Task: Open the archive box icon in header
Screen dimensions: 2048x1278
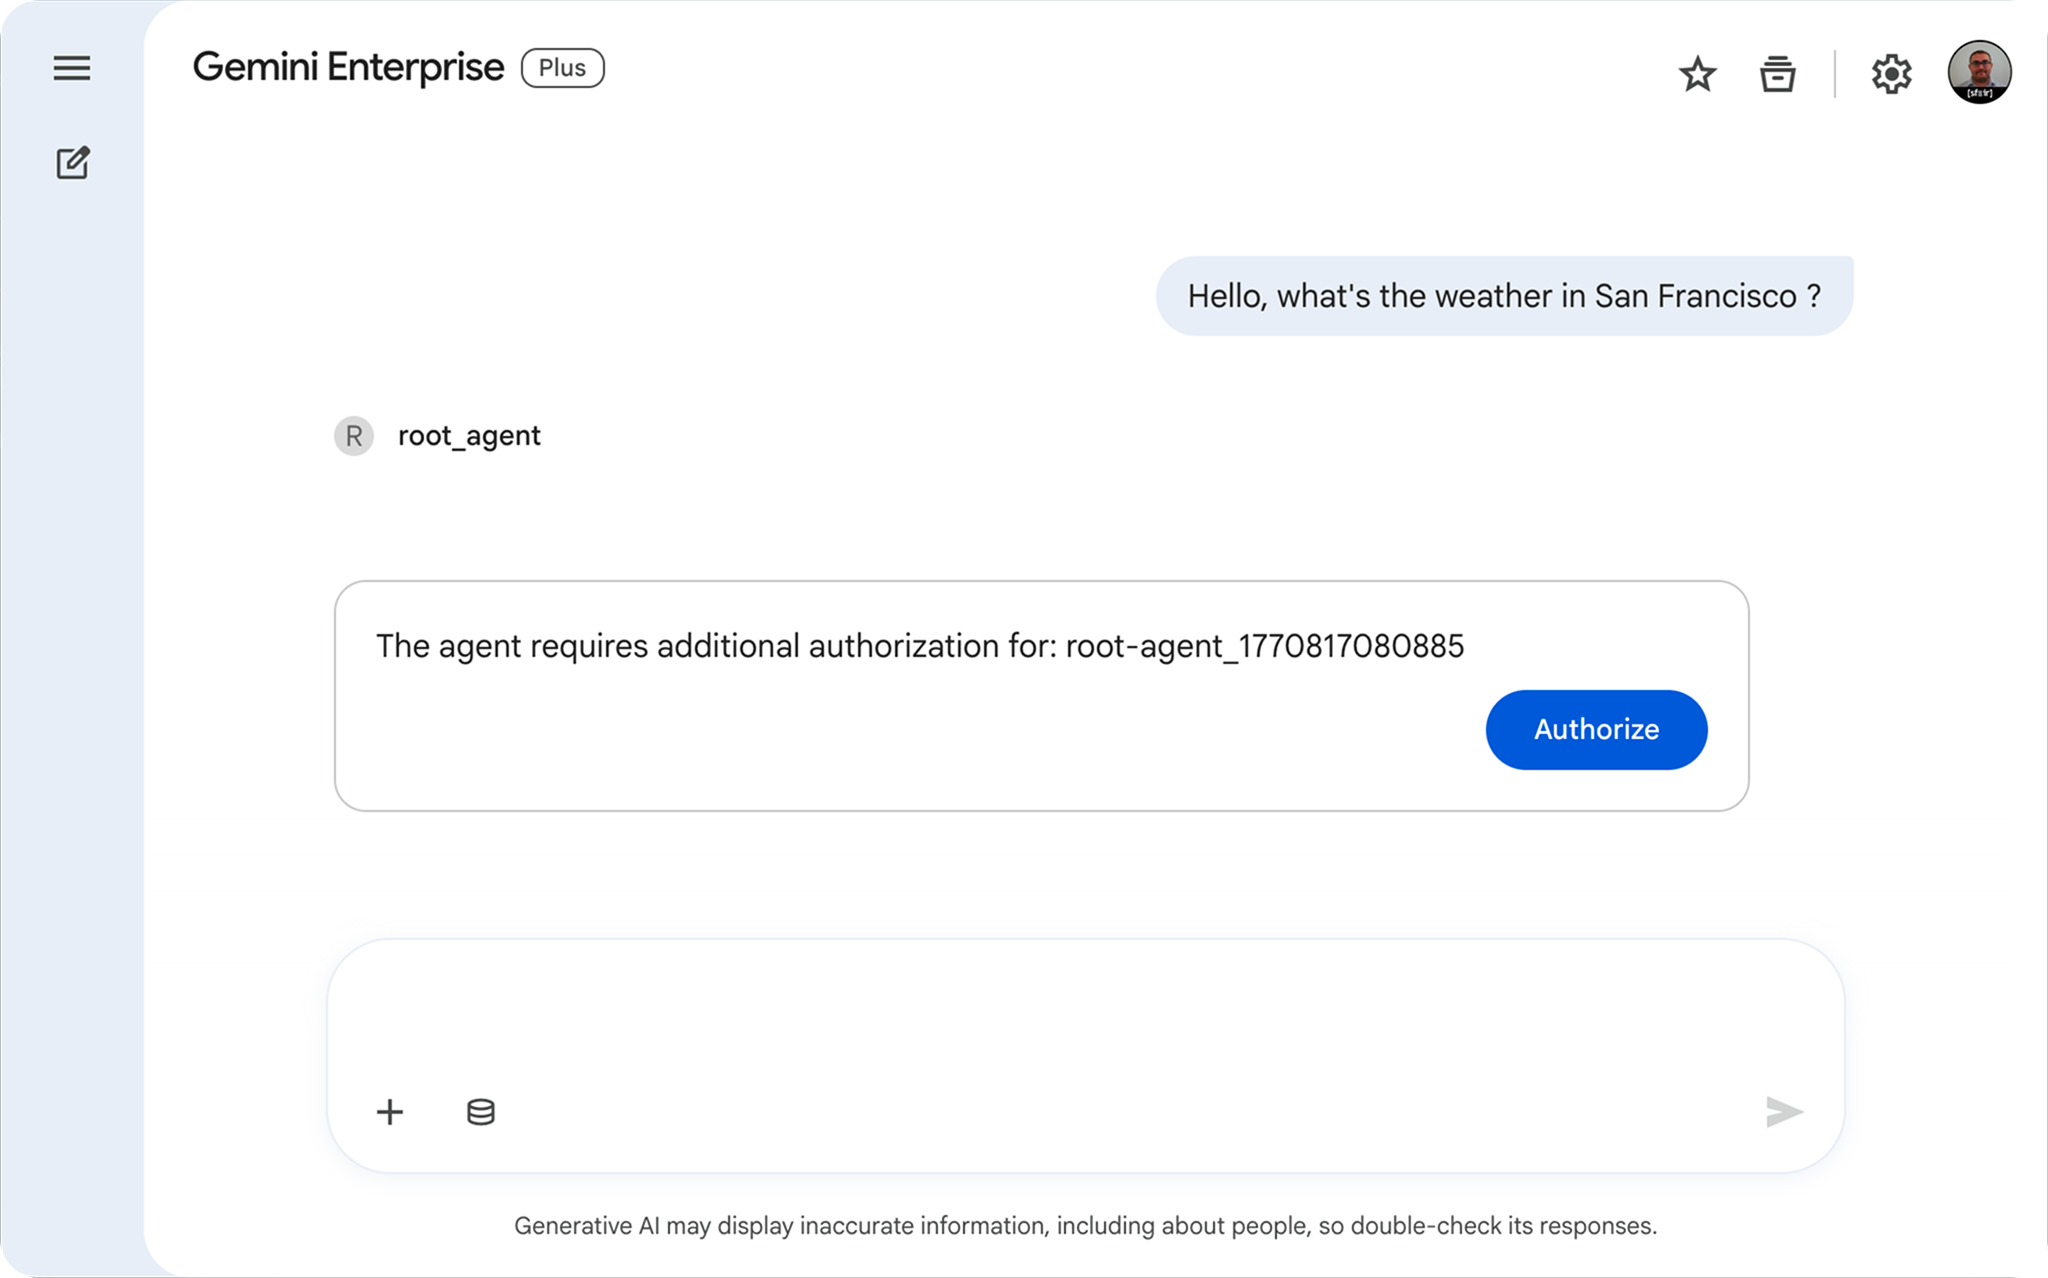Action: pos(1777,74)
